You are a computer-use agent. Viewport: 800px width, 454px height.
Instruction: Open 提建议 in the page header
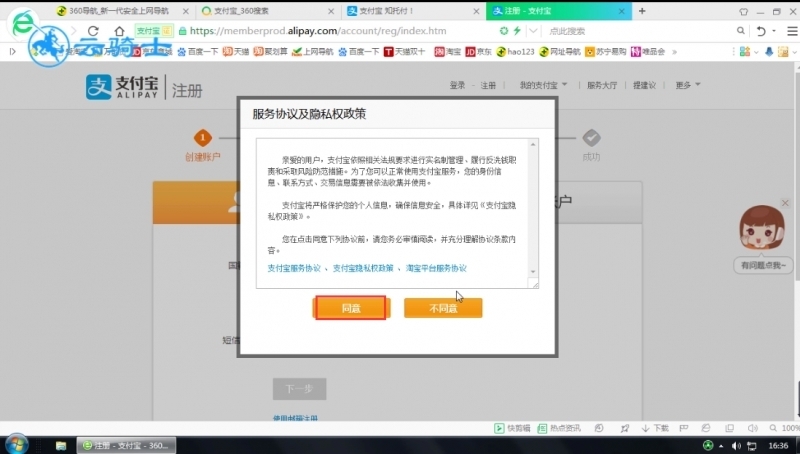(644, 85)
